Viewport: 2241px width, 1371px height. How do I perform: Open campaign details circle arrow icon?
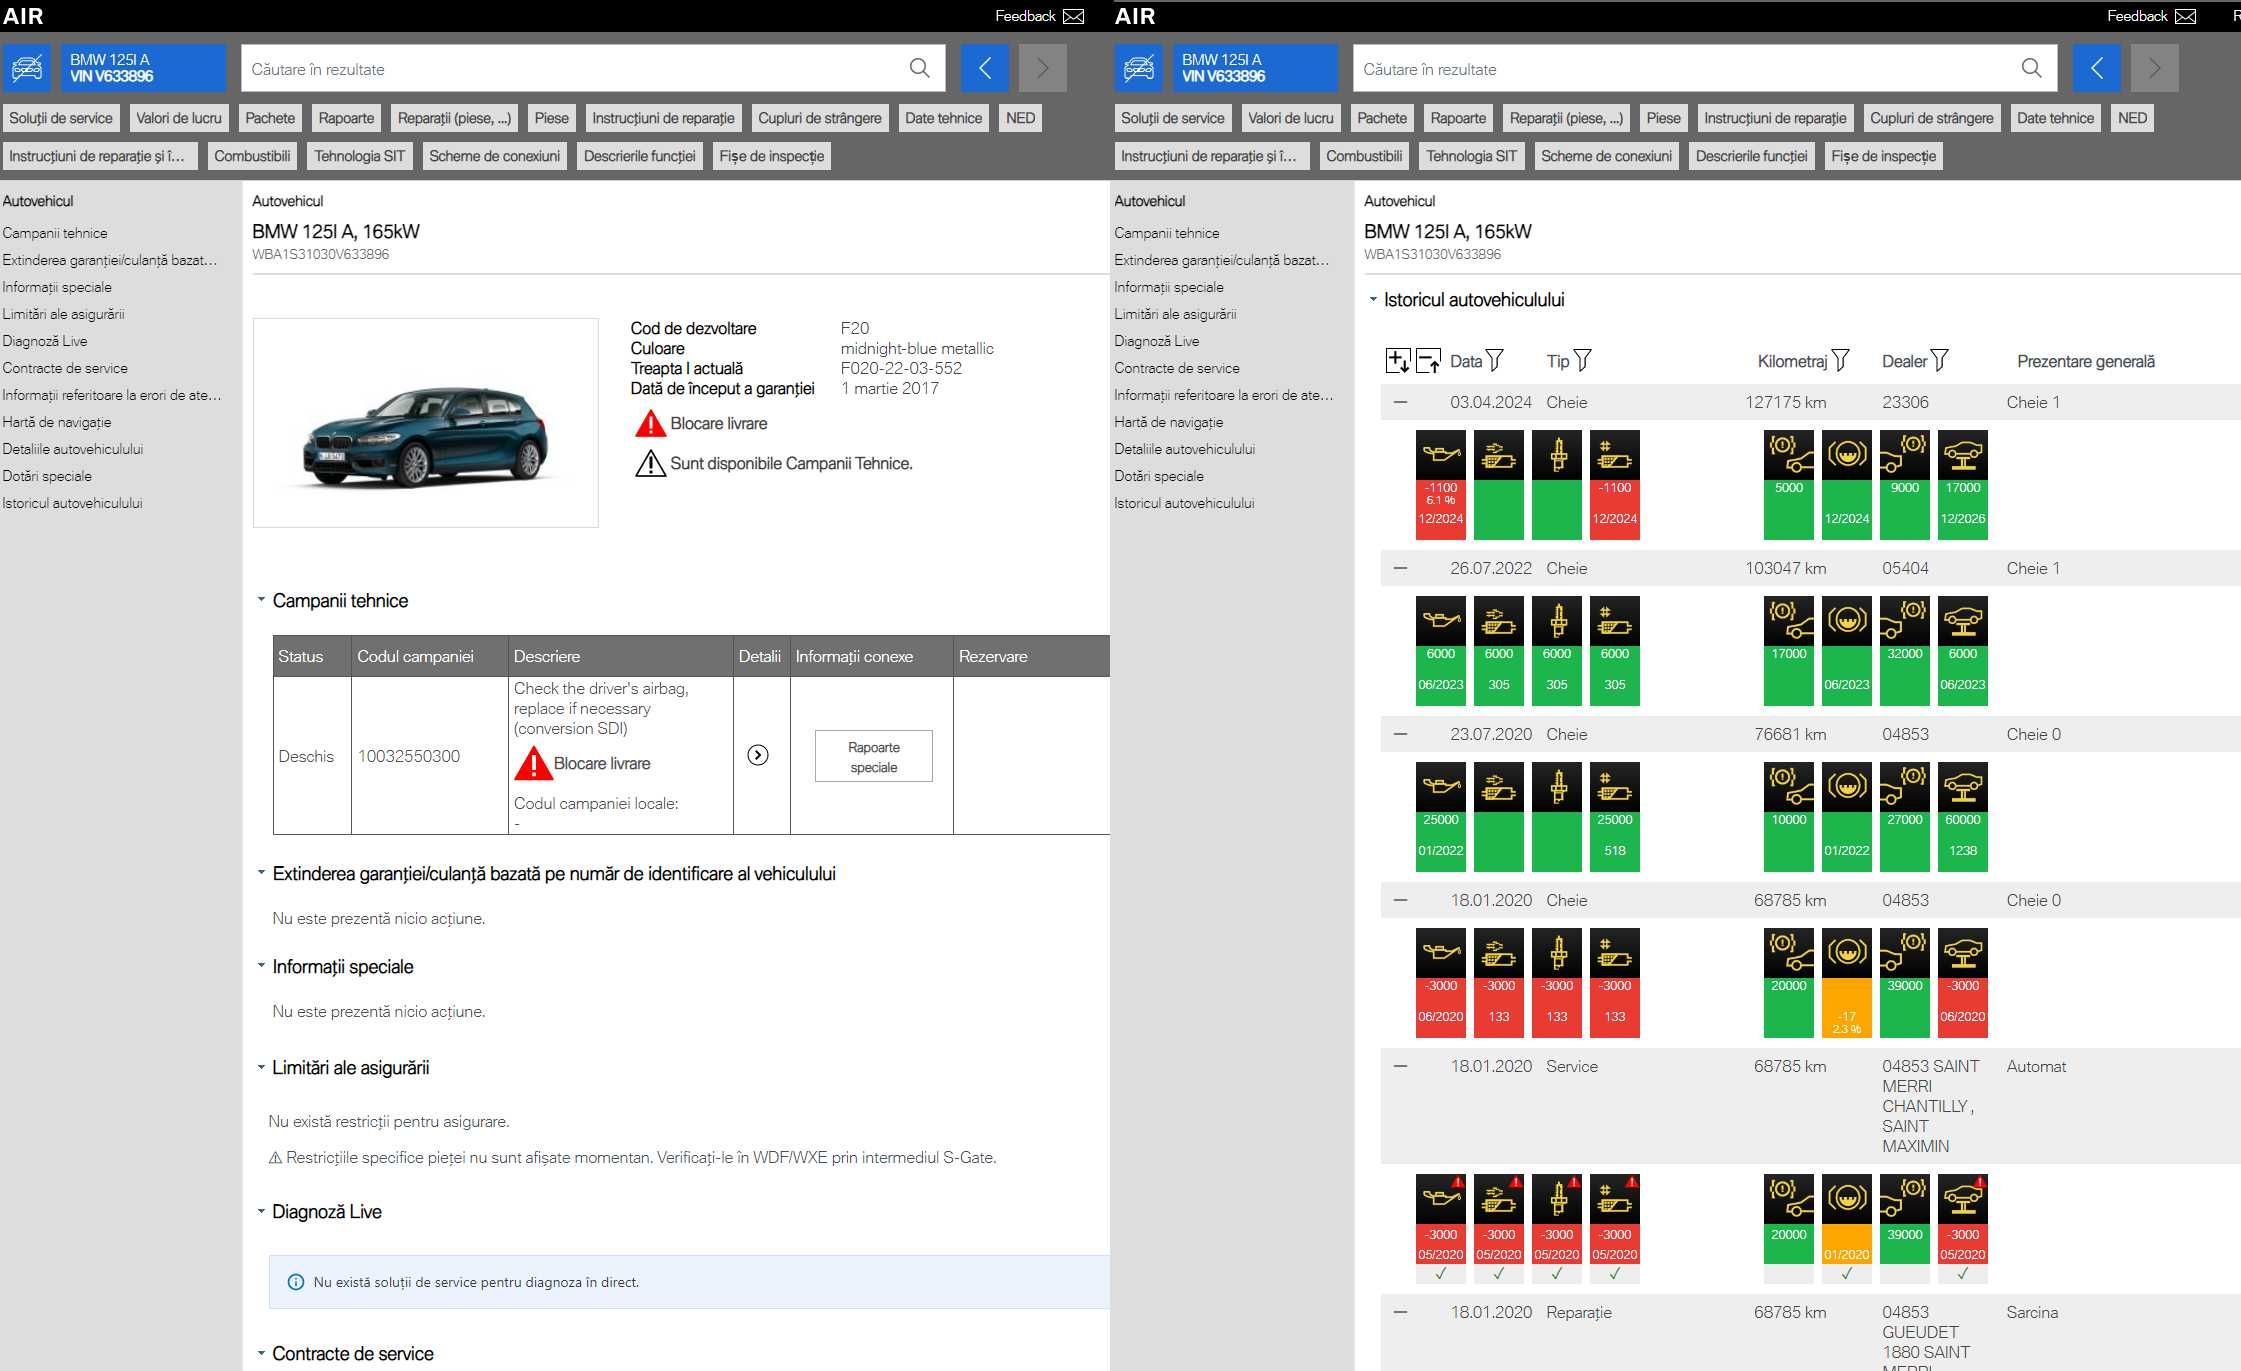(758, 755)
